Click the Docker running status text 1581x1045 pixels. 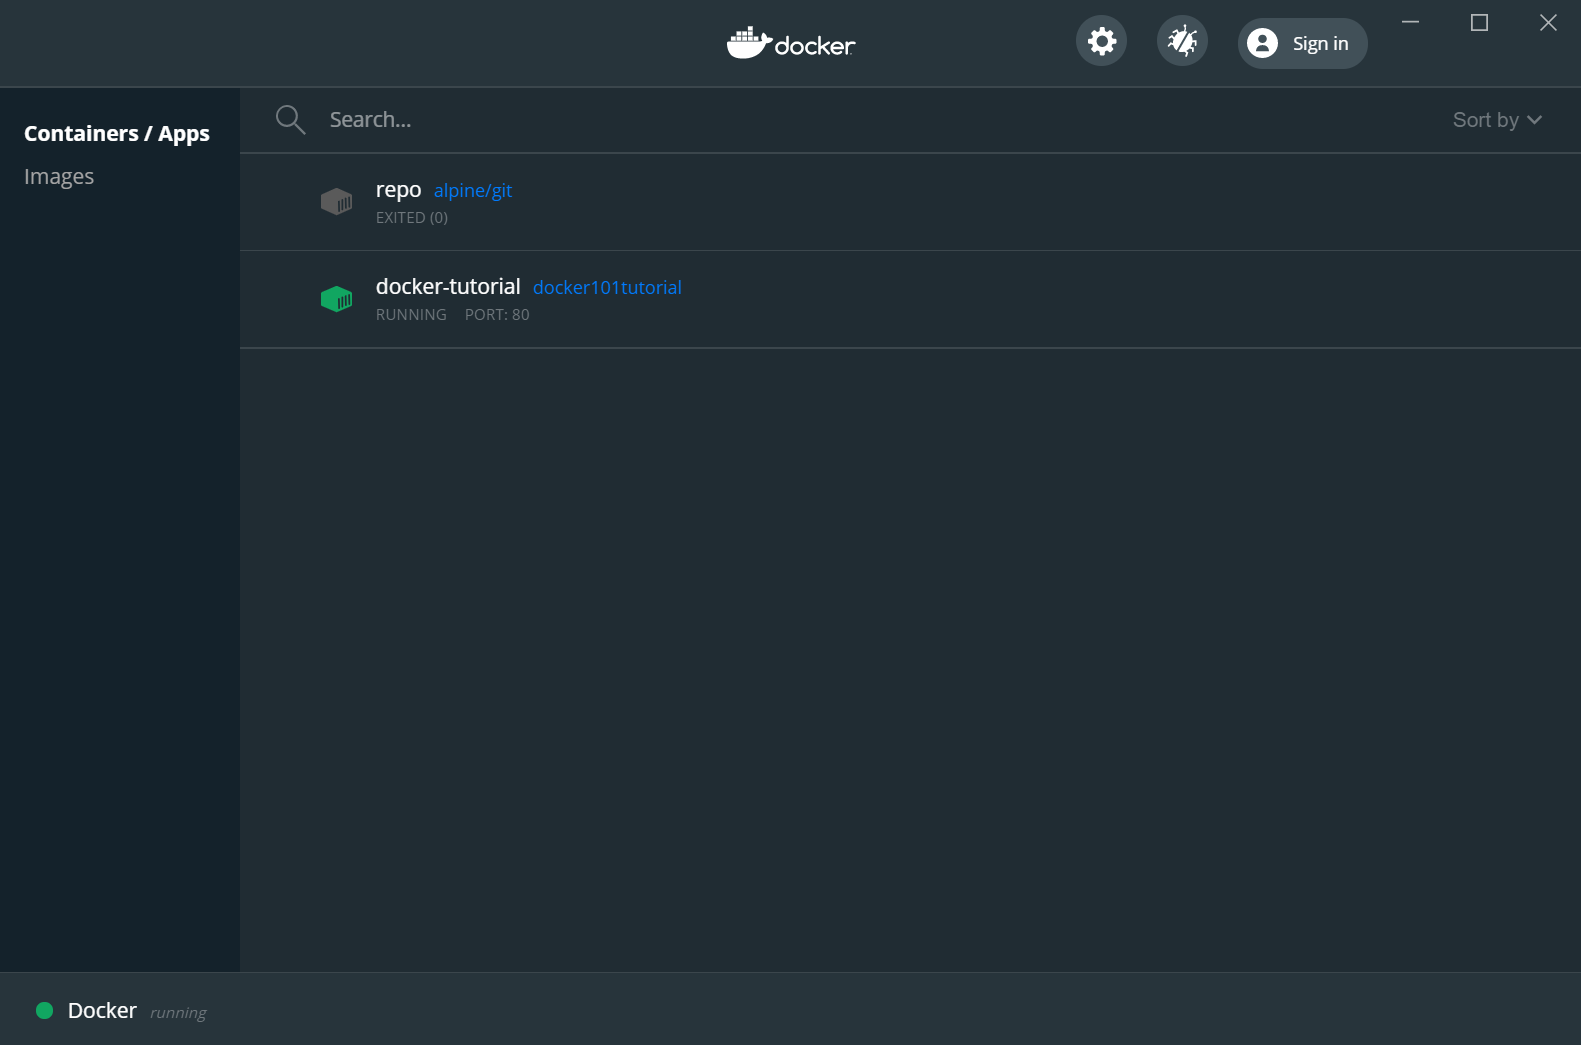[x=178, y=1012]
